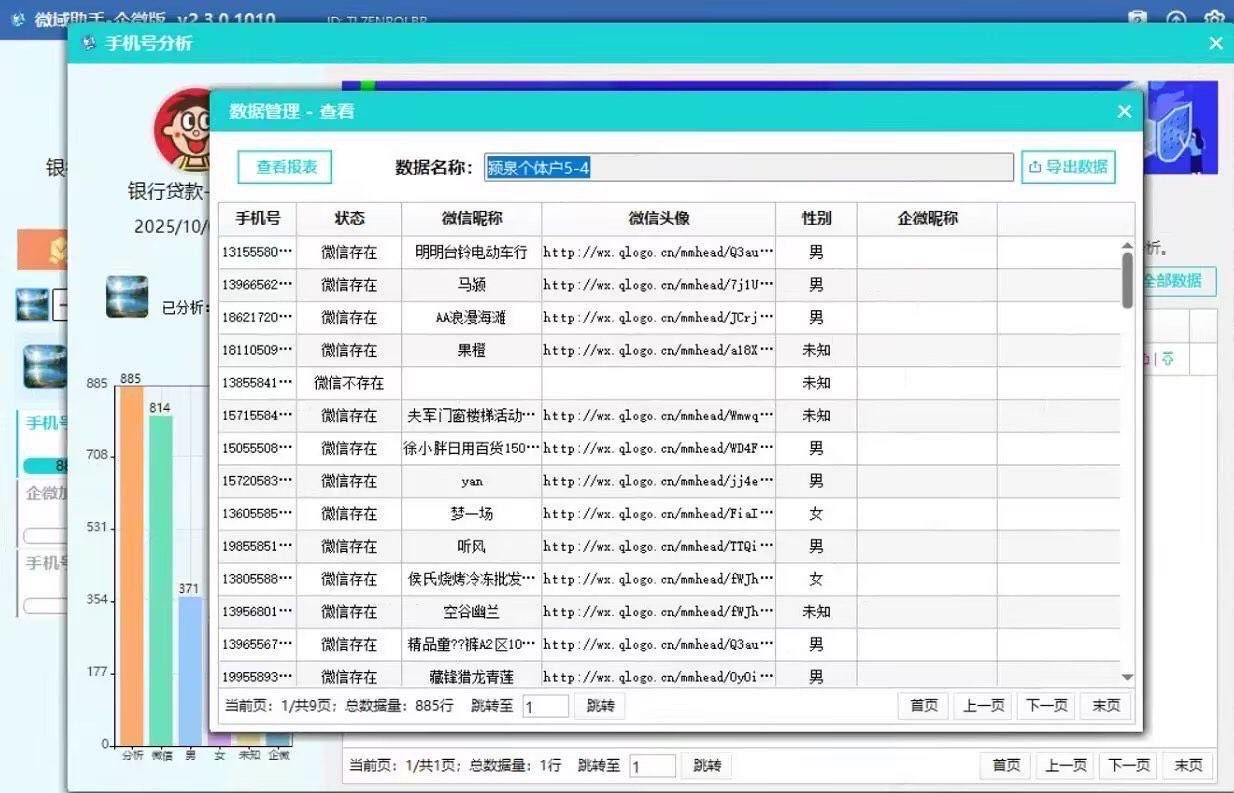Image resolution: width=1234 pixels, height=793 pixels.
Task: Go to 下一页 in 数据管理 dialog
Action: tap(1046, 706)
